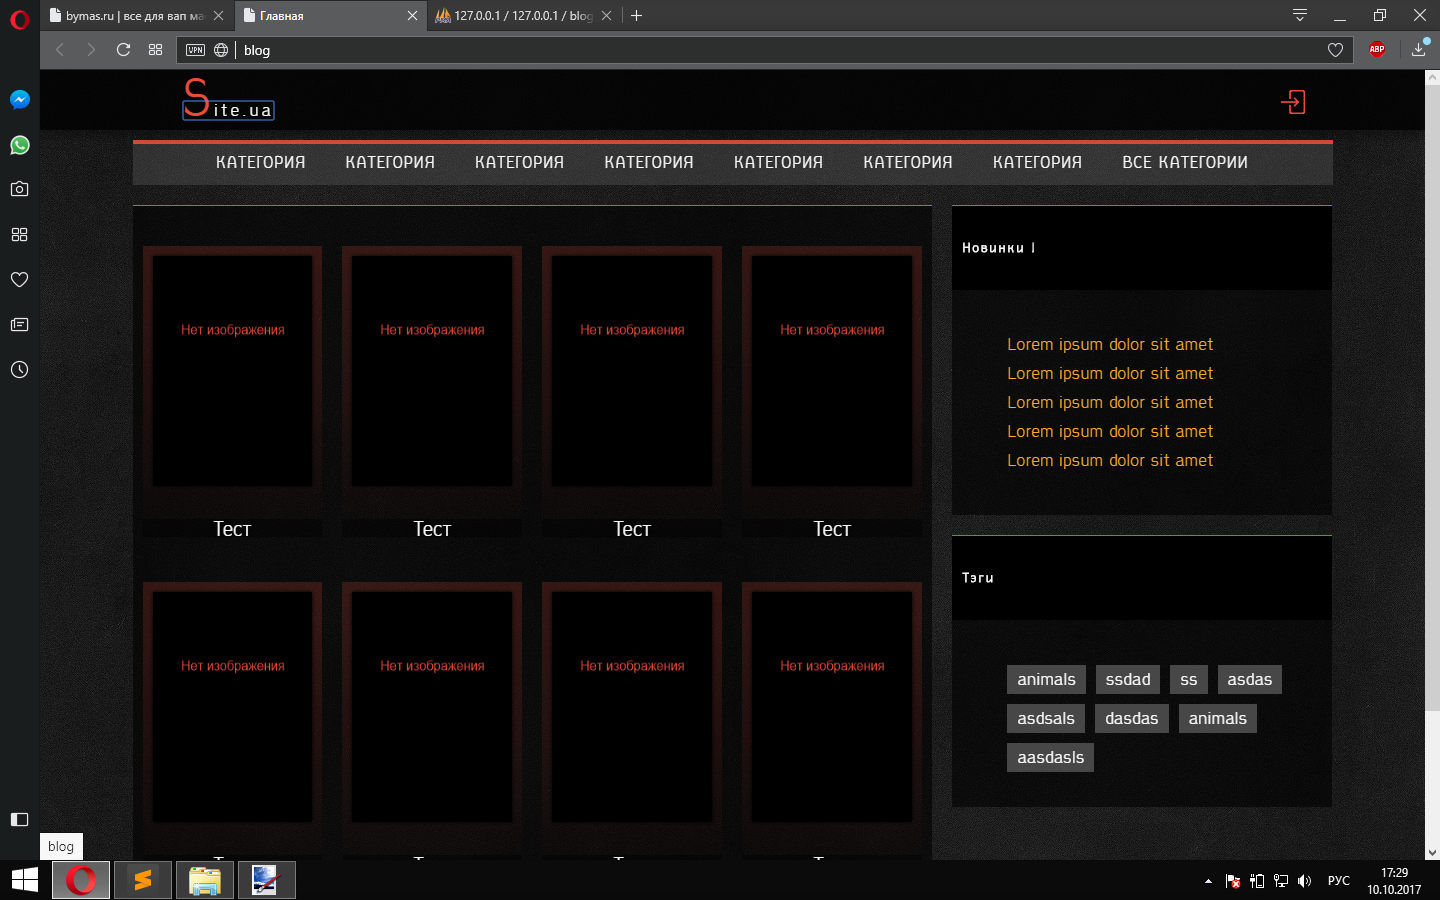The width and height of the screenshot is (1440, 900).
Task: Switch to the bymas.ru tab
Action: point(130,16)
